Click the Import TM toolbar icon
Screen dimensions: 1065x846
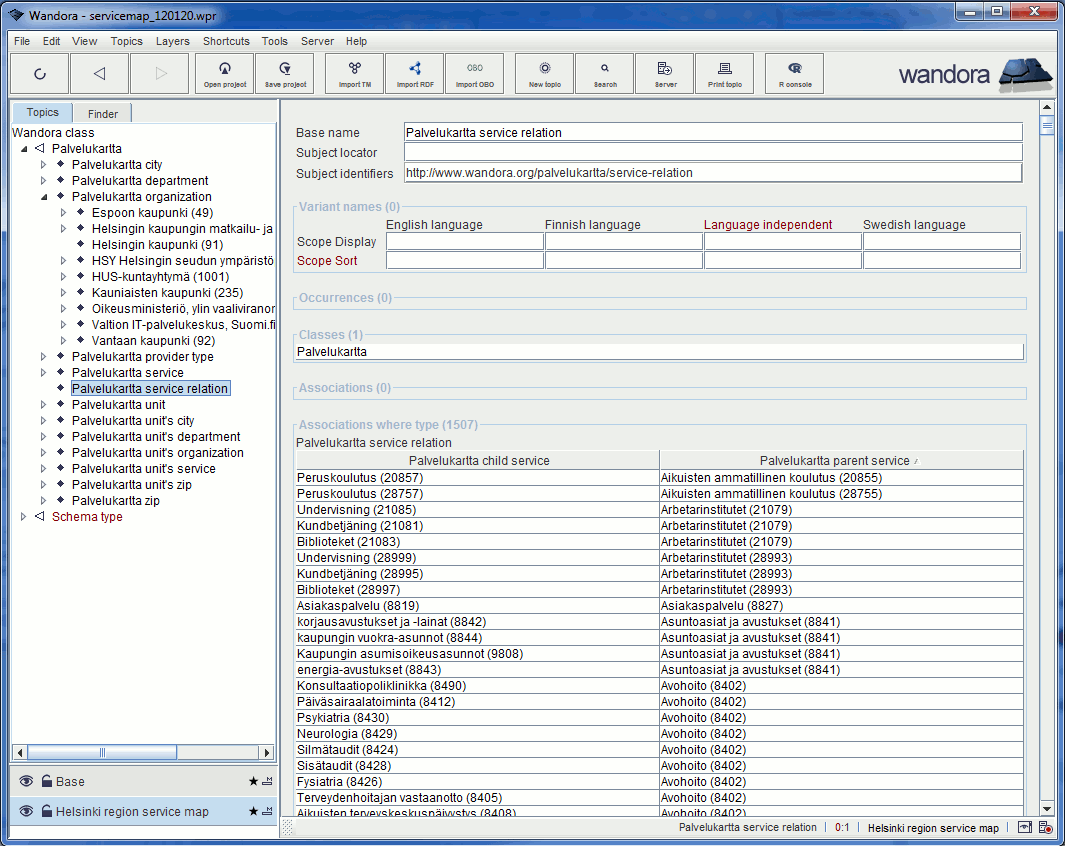[x=354, y=73]
